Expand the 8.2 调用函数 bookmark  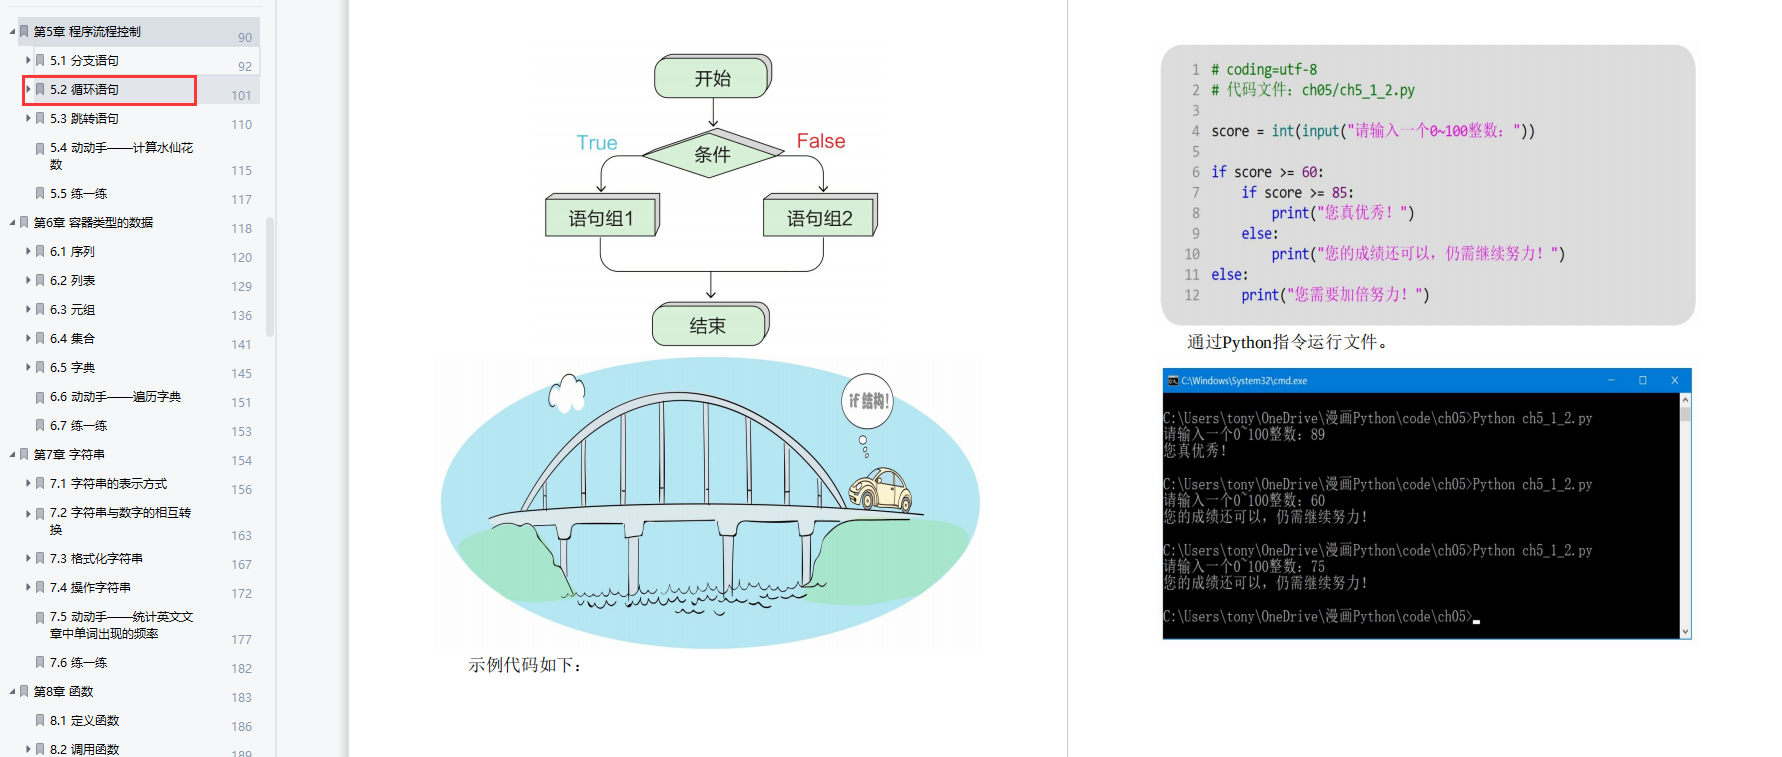[x=28, y=749]
